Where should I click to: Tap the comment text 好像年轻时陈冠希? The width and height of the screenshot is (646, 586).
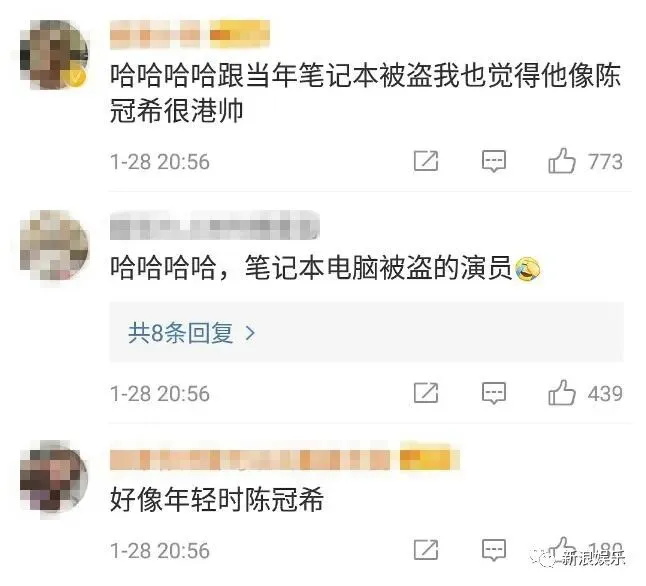(x=217, y=499)
